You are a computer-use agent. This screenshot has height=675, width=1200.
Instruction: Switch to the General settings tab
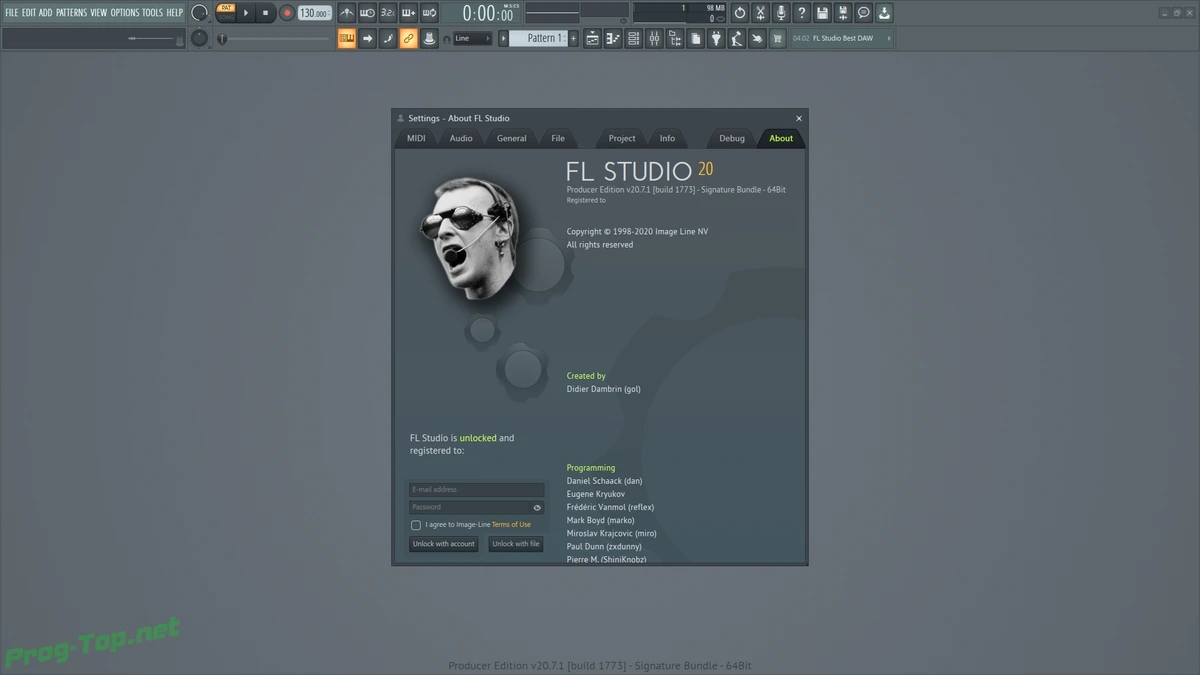click(x=512, y=138)
